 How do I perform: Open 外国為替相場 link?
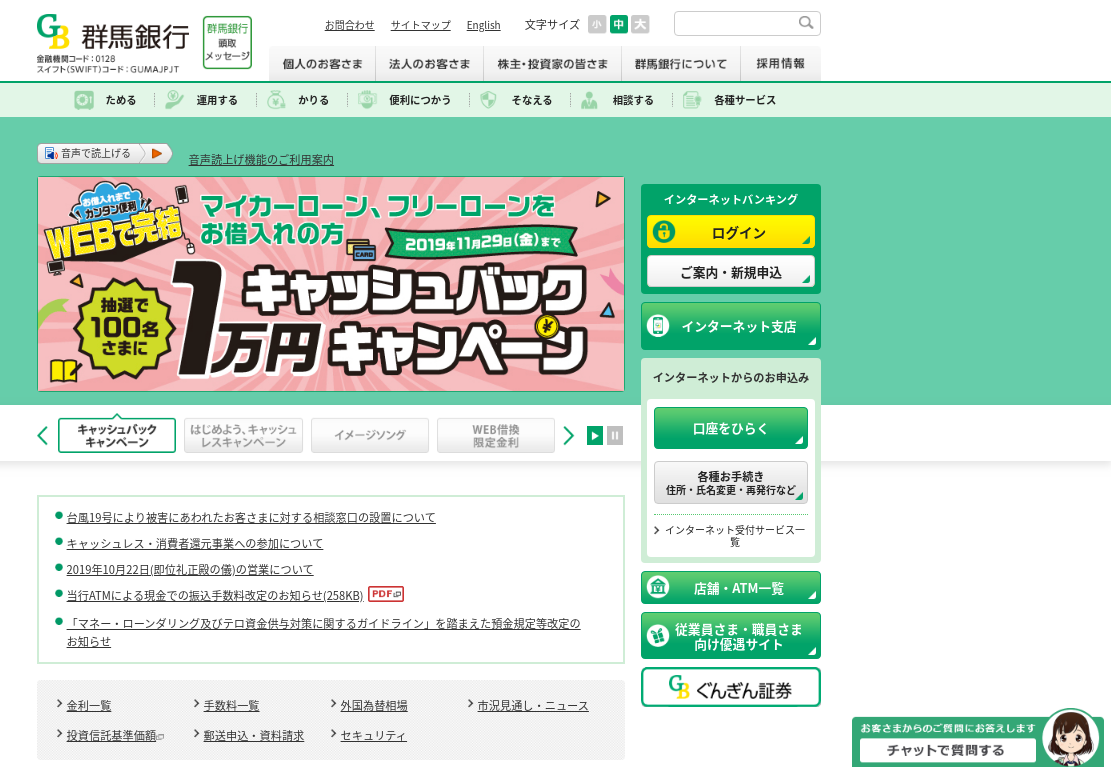click(x=373, y=705)
